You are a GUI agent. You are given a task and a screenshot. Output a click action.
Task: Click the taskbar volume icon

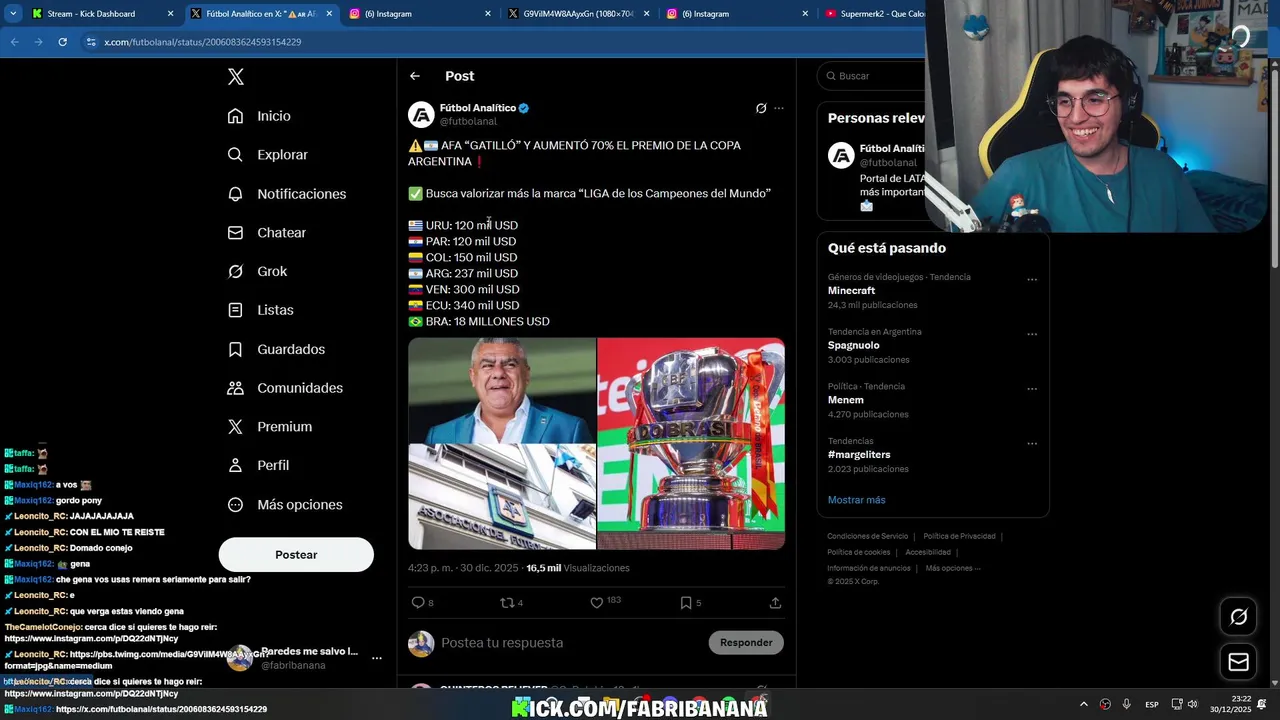[x=1192, y=704]
